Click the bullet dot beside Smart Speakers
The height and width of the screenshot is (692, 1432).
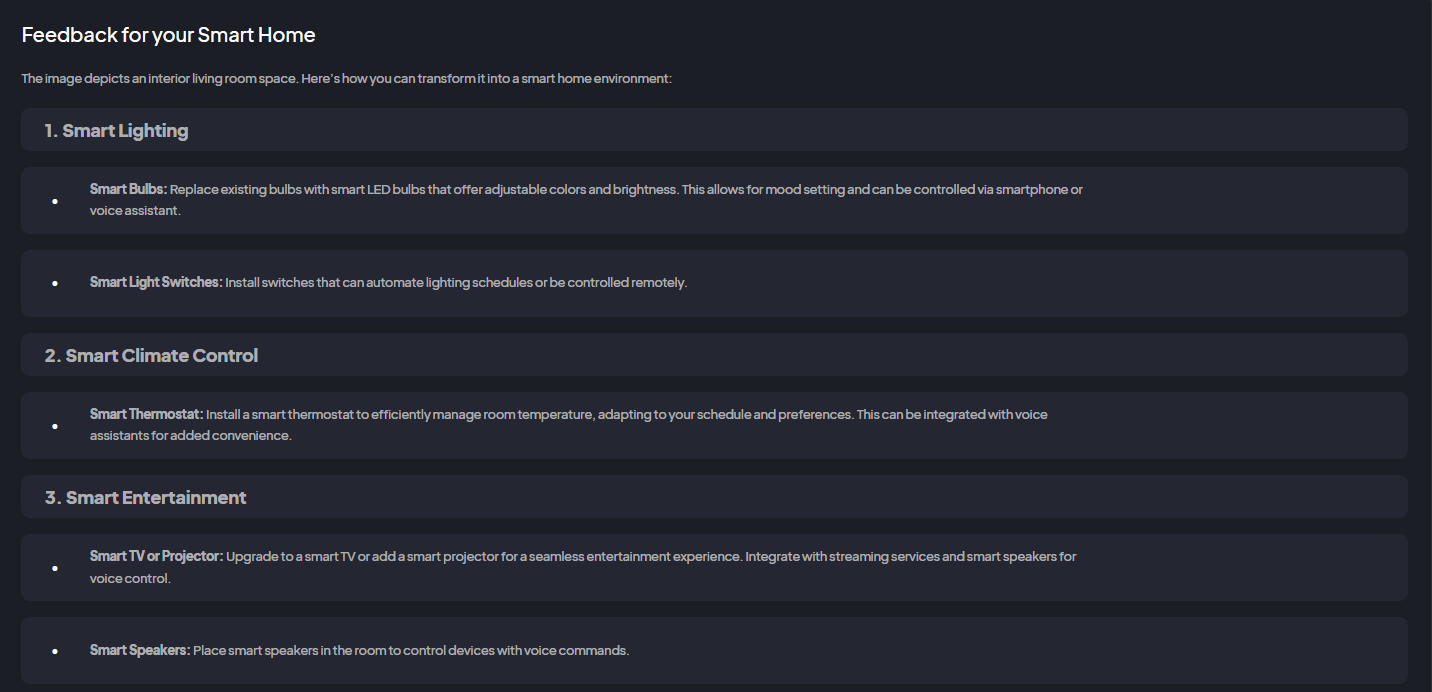point(55,651)
